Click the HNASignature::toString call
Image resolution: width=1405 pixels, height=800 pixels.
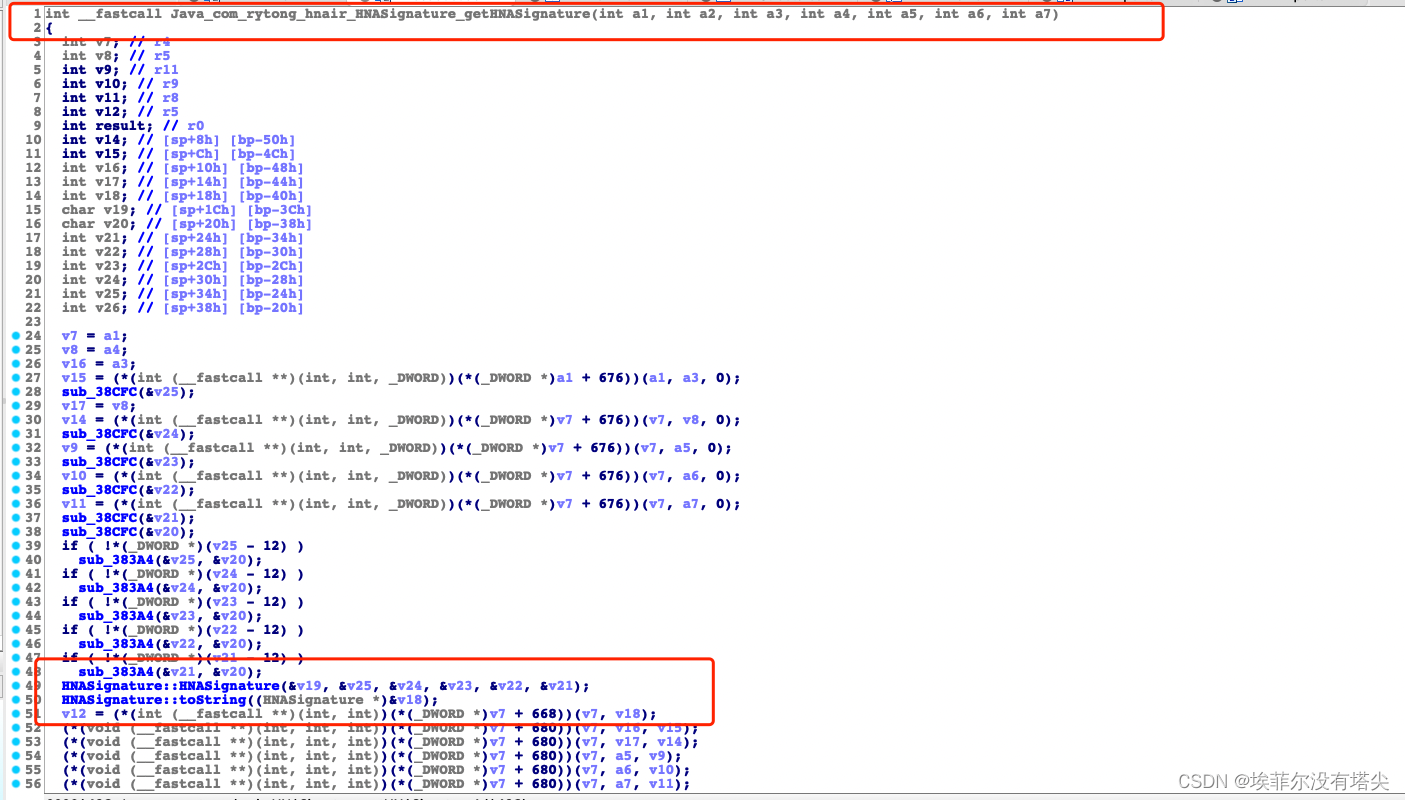click(x=250, y=700)
